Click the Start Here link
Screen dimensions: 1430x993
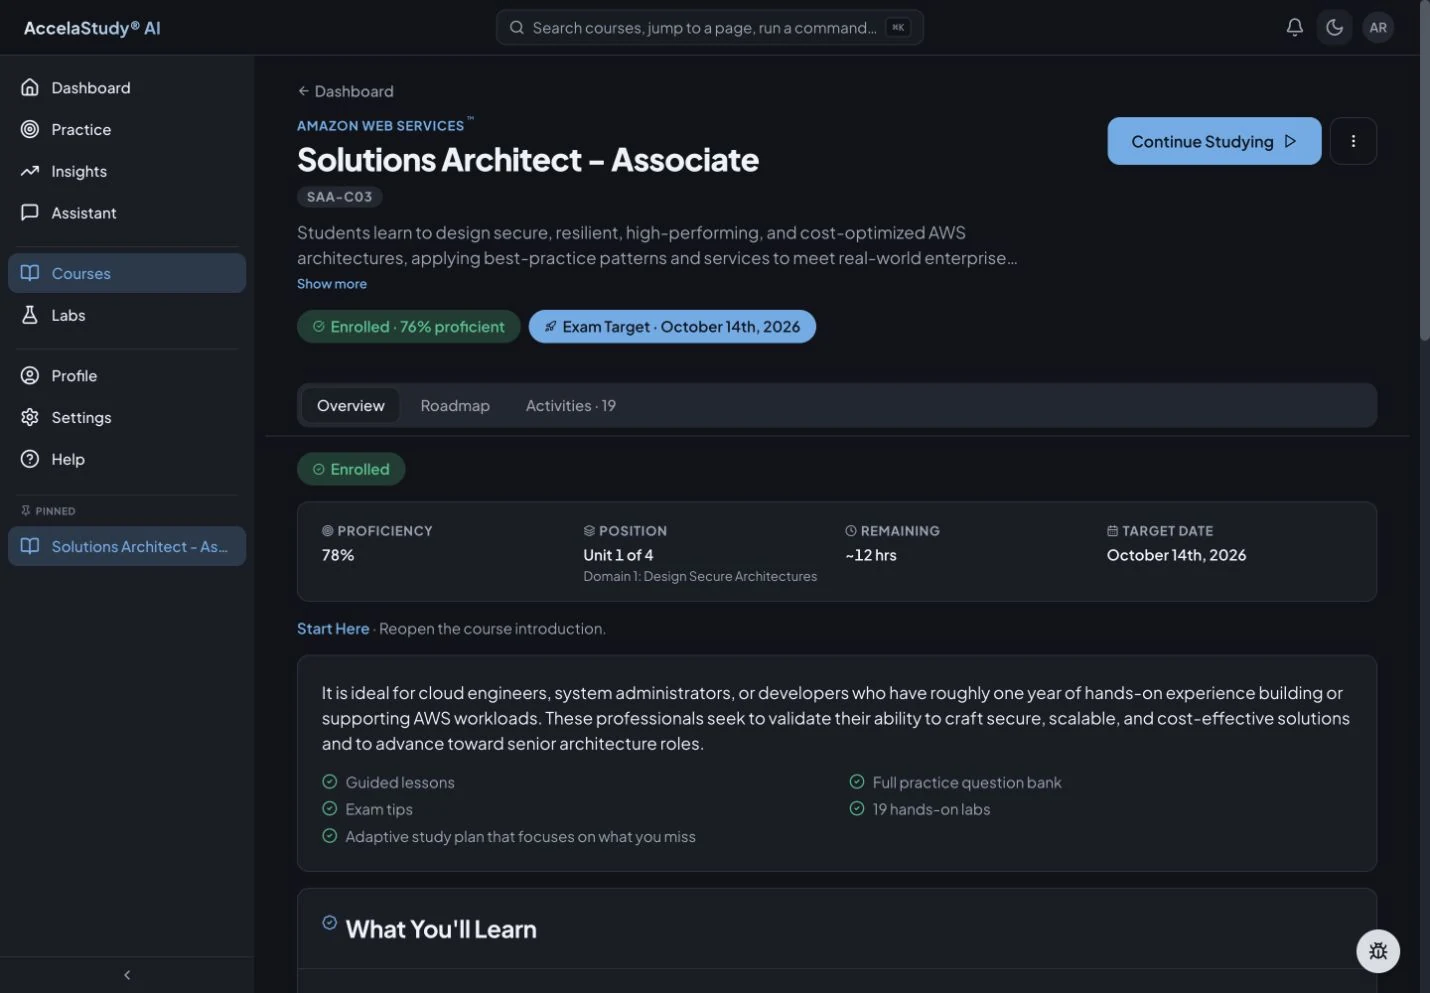coord(333,629)
